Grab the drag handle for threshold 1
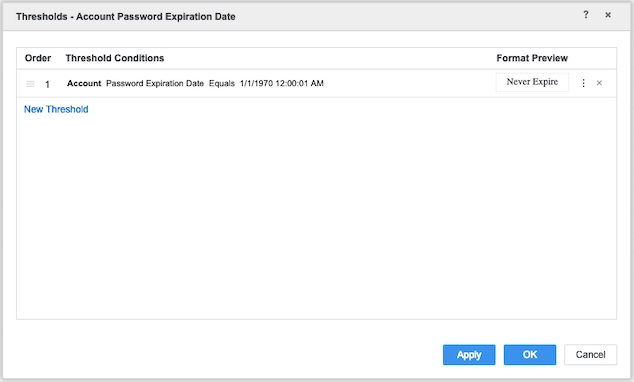 tap(30, 84)
